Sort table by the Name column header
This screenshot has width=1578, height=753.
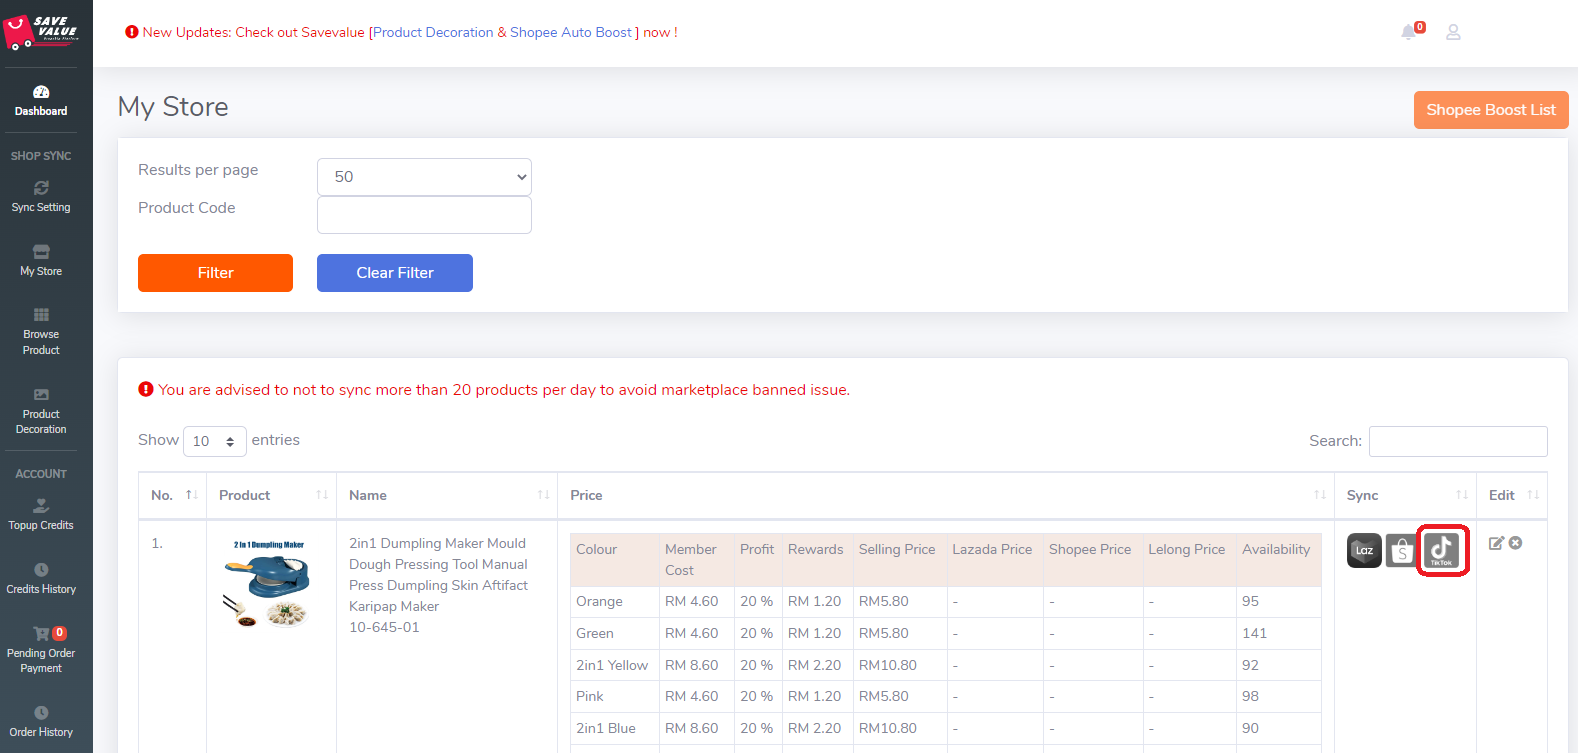click(x=446, y=495)
